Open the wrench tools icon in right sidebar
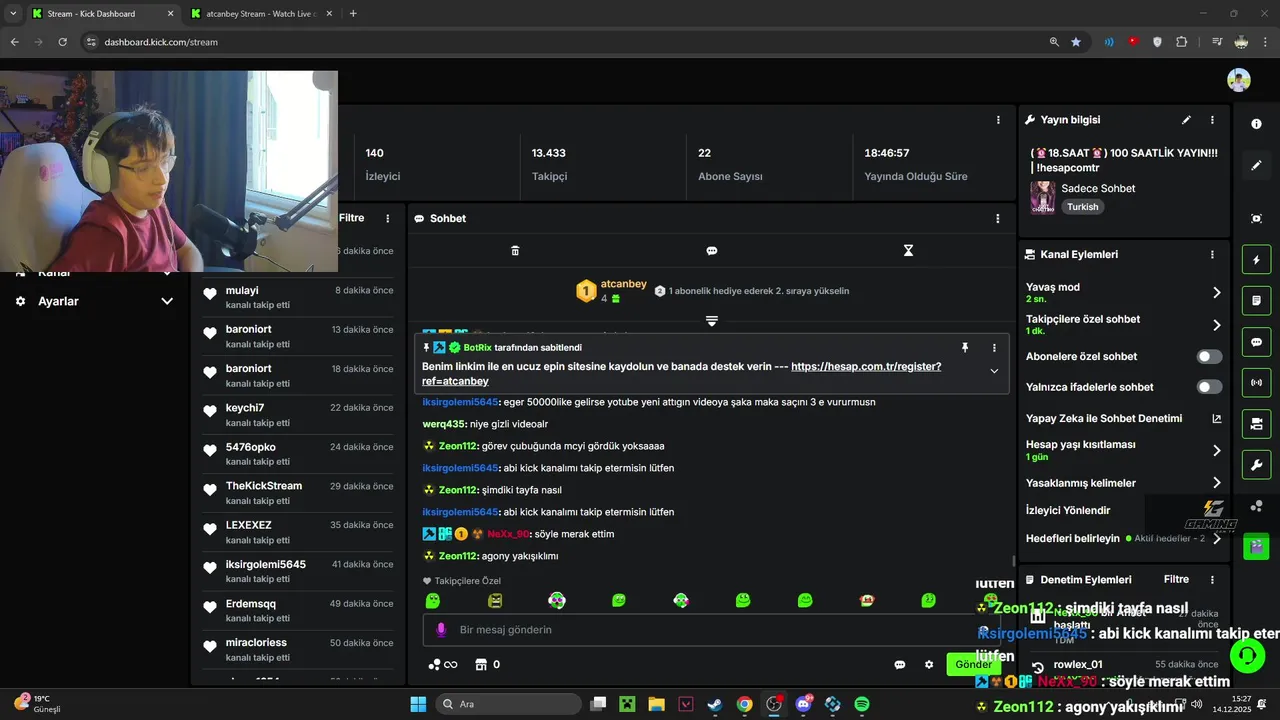Screen dimensions: 1280x720 click(1256, 465)
